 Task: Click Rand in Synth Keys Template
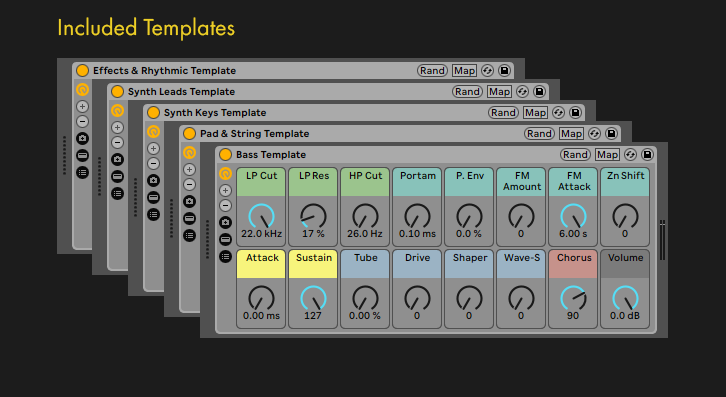(503, 113)
